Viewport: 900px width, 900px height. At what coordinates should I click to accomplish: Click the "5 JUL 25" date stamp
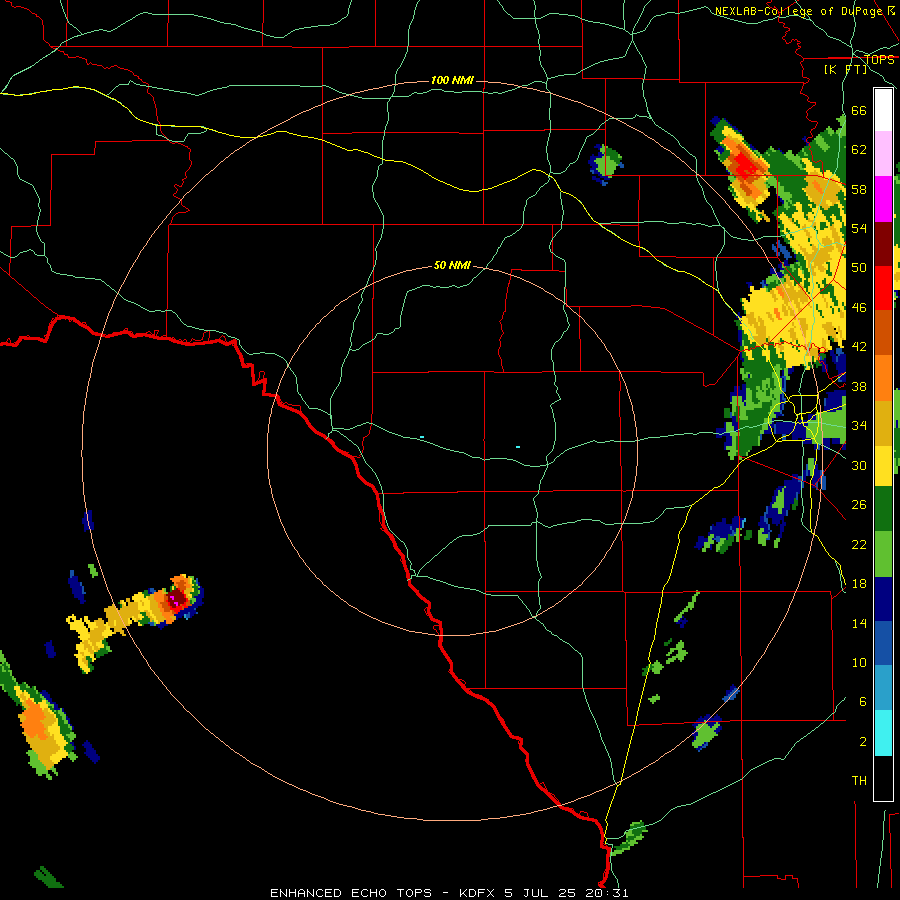pyautogui.click(x=542, y=893)
